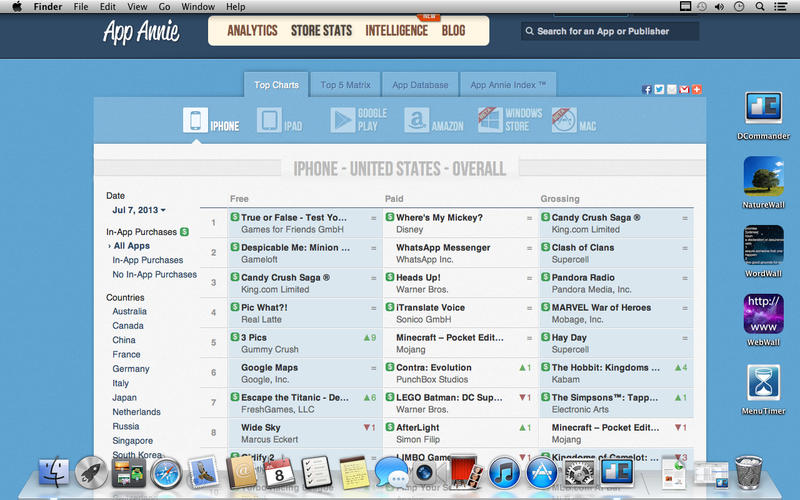Click the volume icon in menu bar

719,7
